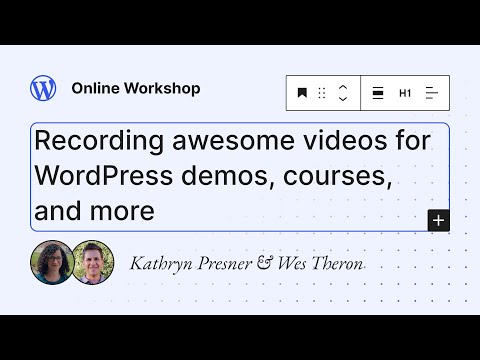This screenshot has width=480, height=360.
Task: Click the name "Wes Theron"
Action: tap(320, 263)
